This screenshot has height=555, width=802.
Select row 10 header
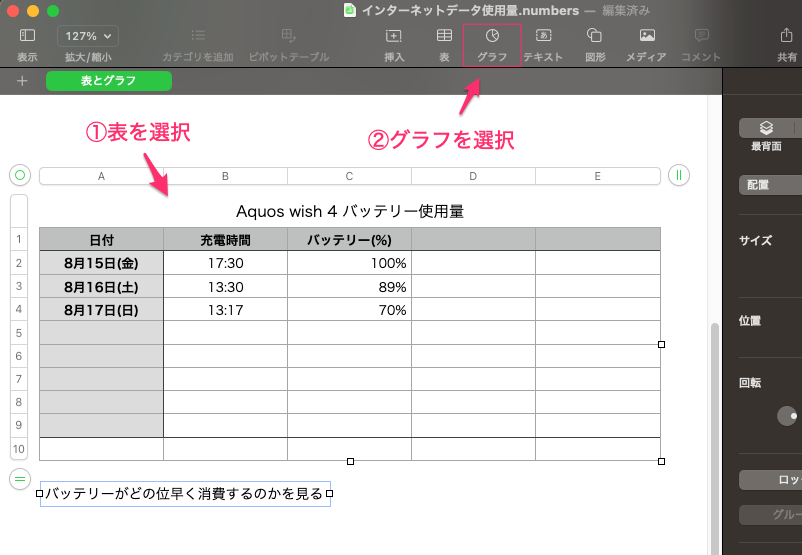pos(19,449)
